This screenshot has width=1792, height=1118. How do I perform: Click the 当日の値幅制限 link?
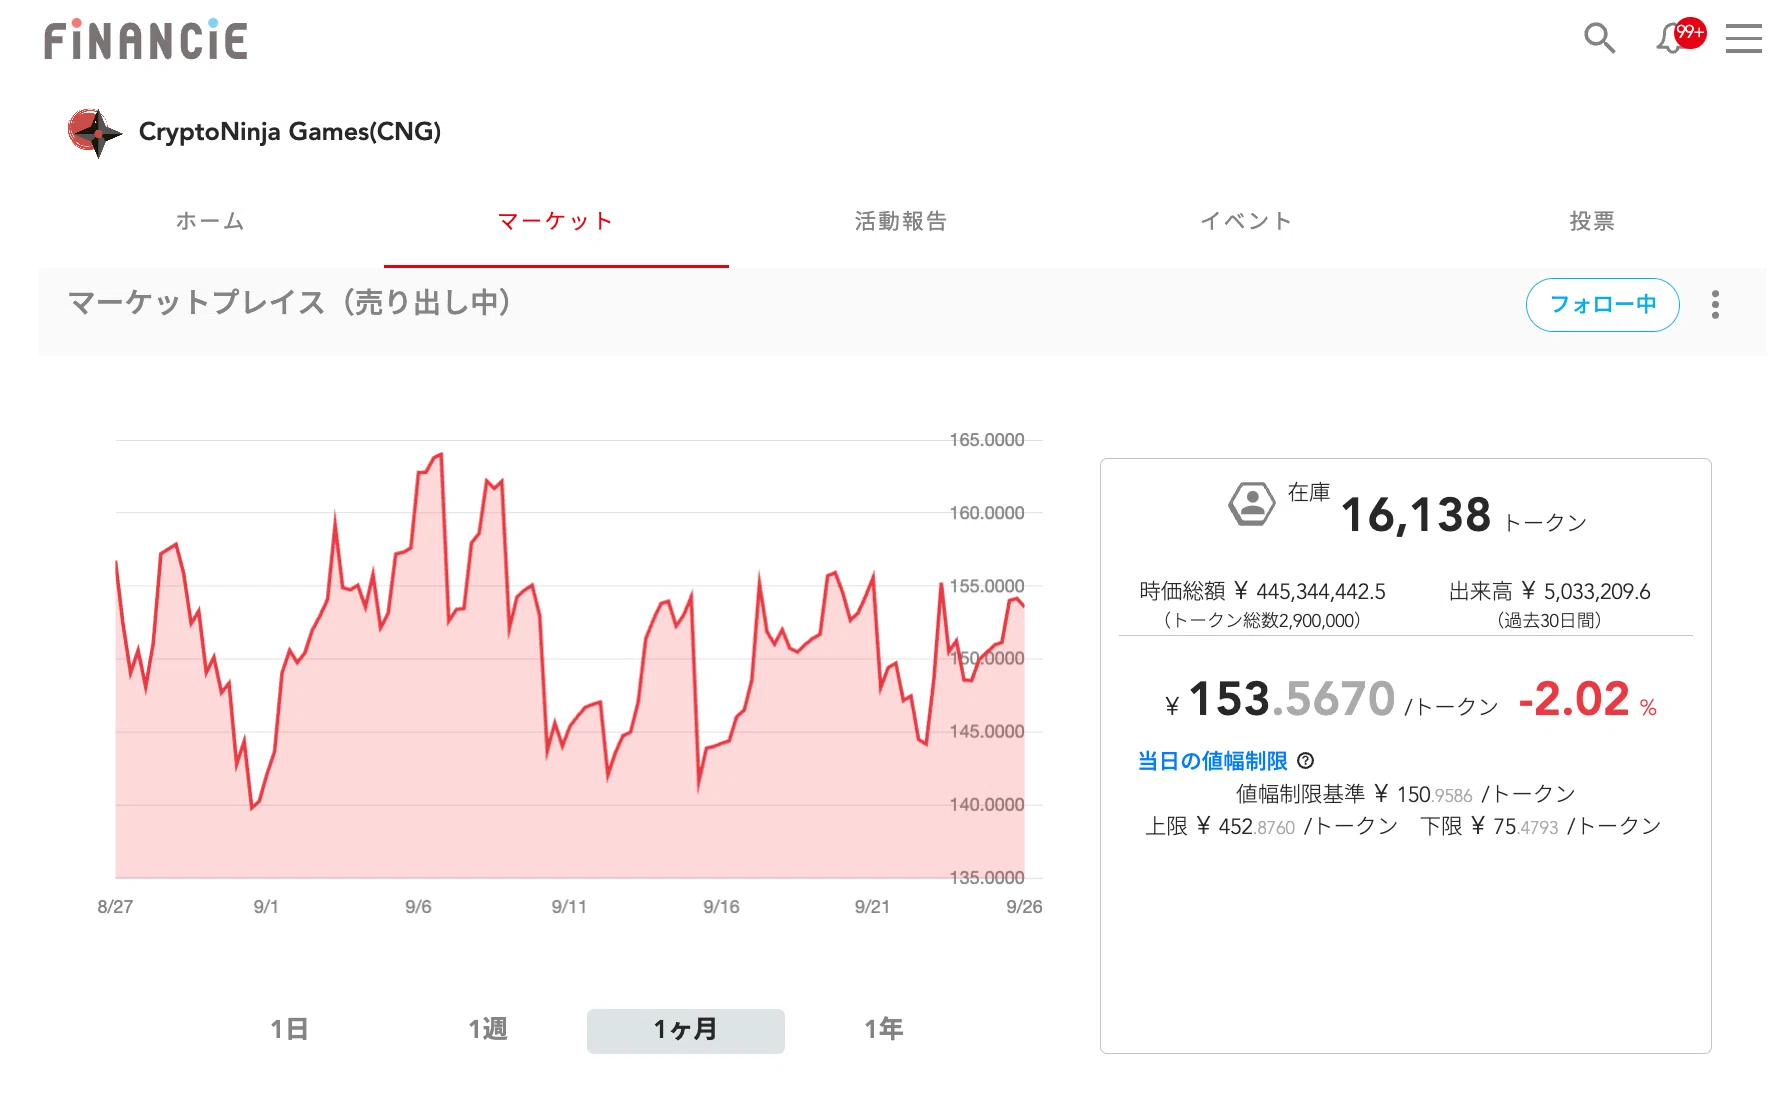pyautogui.click(x=1212, y=761)
